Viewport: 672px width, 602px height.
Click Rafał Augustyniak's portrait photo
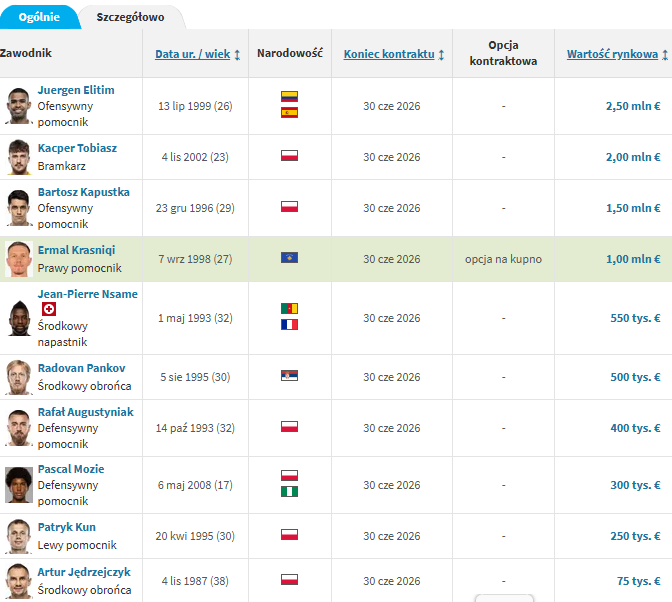(19, 428)
